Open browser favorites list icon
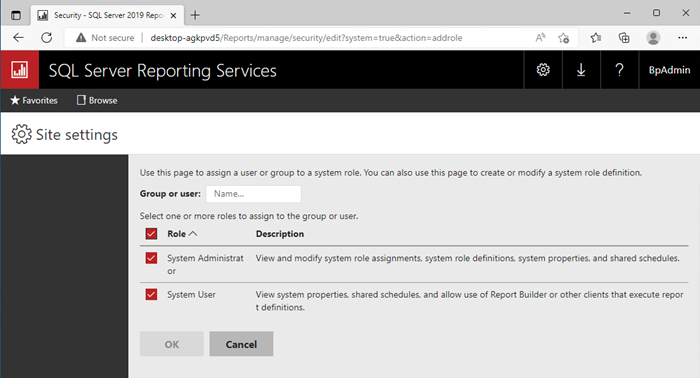The width and height of the screenshot is (700, 378). coord(596,38)
